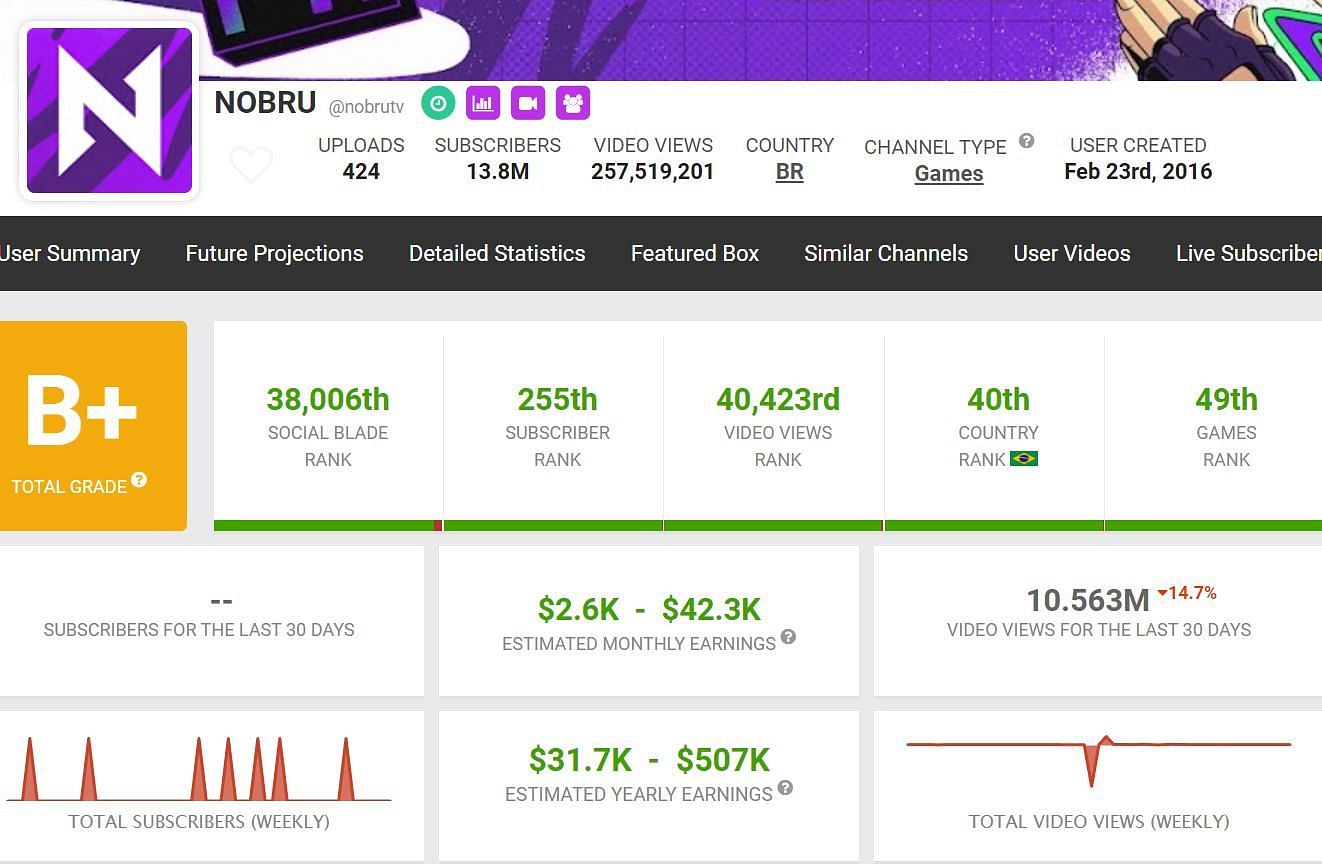Viewport: 1322px width, 866px height.
Task: Click the NOBRU channel name heading
Action: (265, 103)
